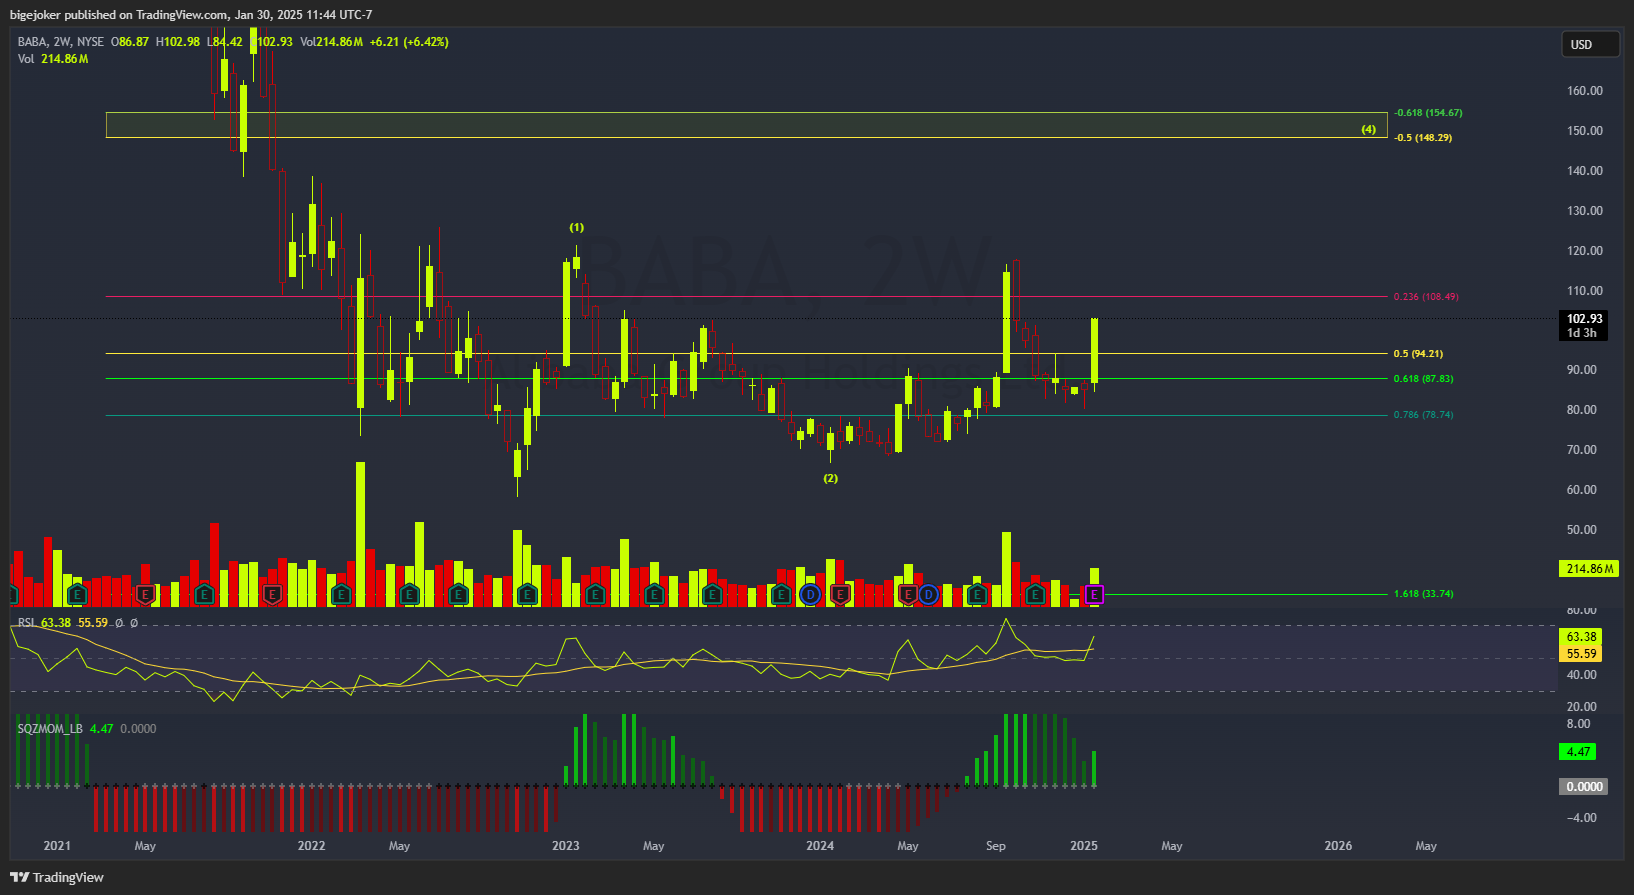Select the wave (2) label

tap(831, 478)
